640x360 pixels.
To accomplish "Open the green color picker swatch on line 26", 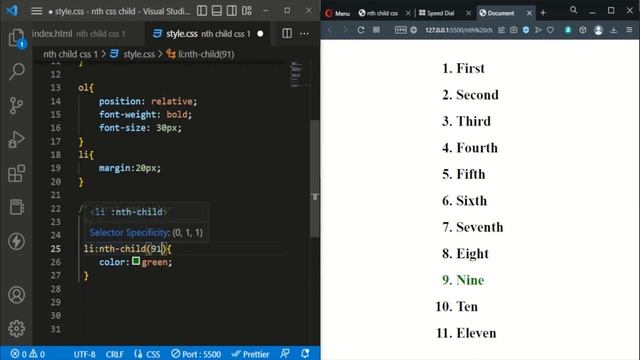I will click(x=136, y=261).
